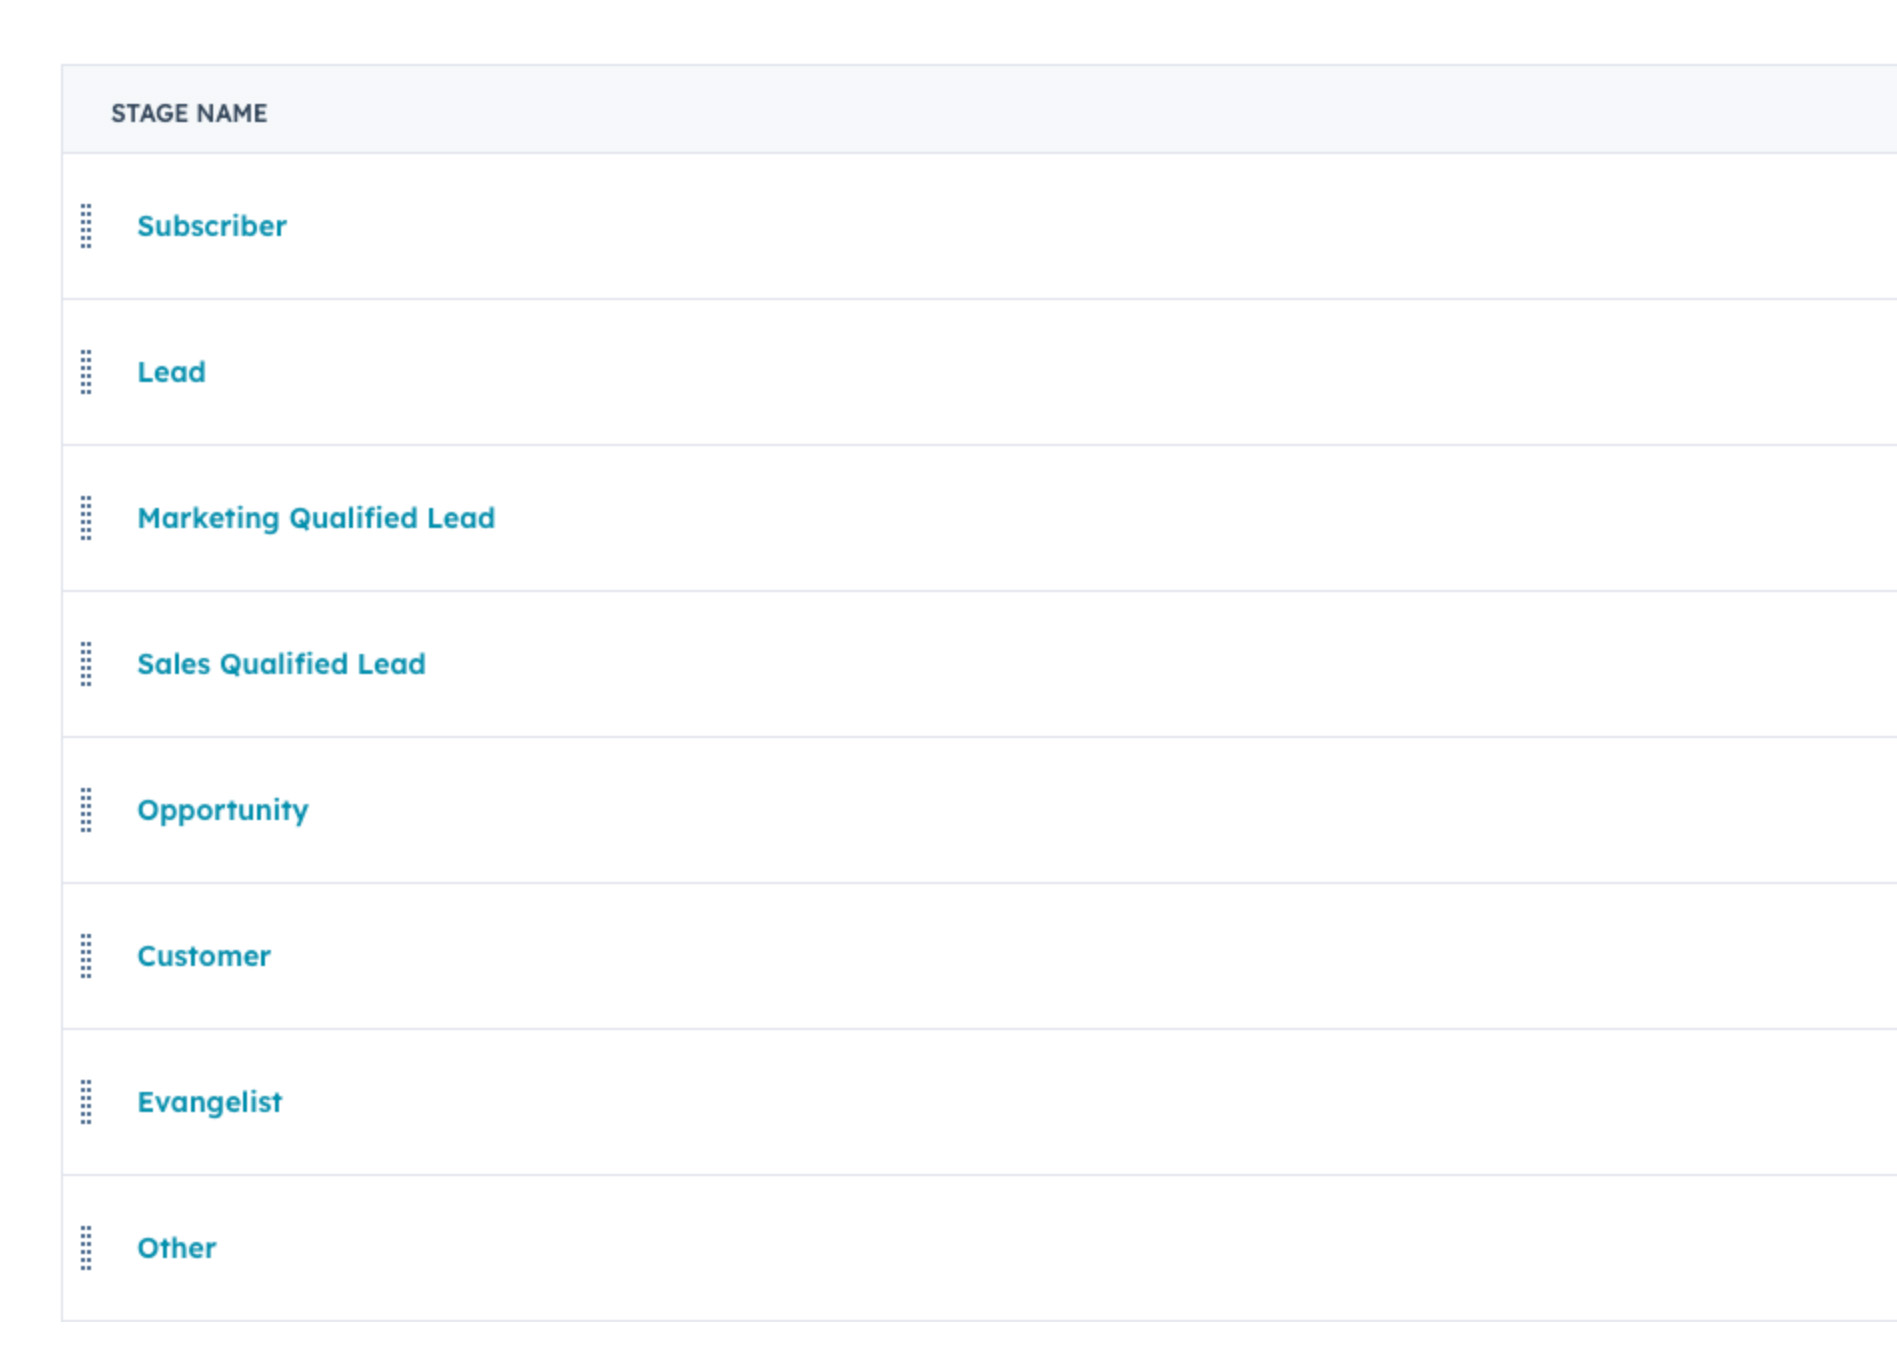Screen dimensions: 1897x1369
Task: Click the drag handle beside Opportunity
Action: (86, 810)
